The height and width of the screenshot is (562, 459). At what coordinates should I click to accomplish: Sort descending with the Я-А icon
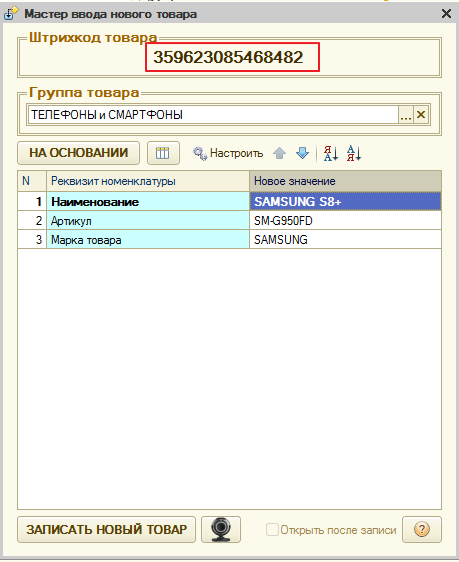point(330,153)
